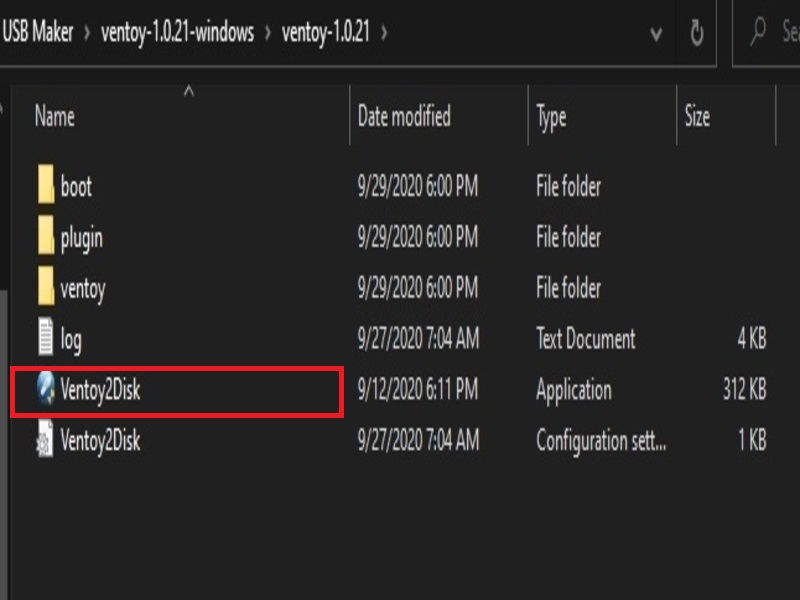This screenshot has width=800, height=600.
Task: Sort files by Size column
Action: [x=697, y=116]
